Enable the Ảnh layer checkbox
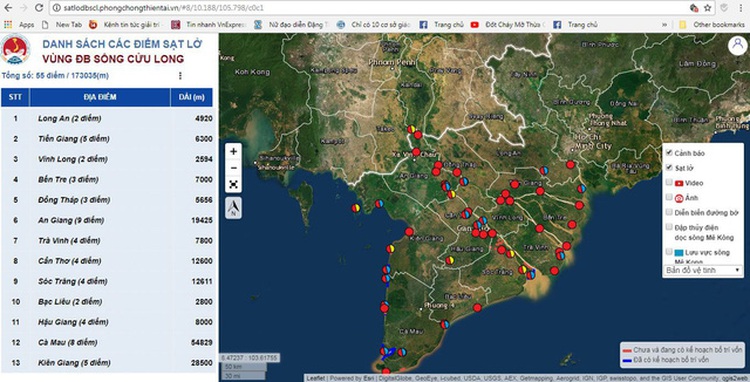The width and height of the screenshot is (750, 382). click(x=669, y=197)
